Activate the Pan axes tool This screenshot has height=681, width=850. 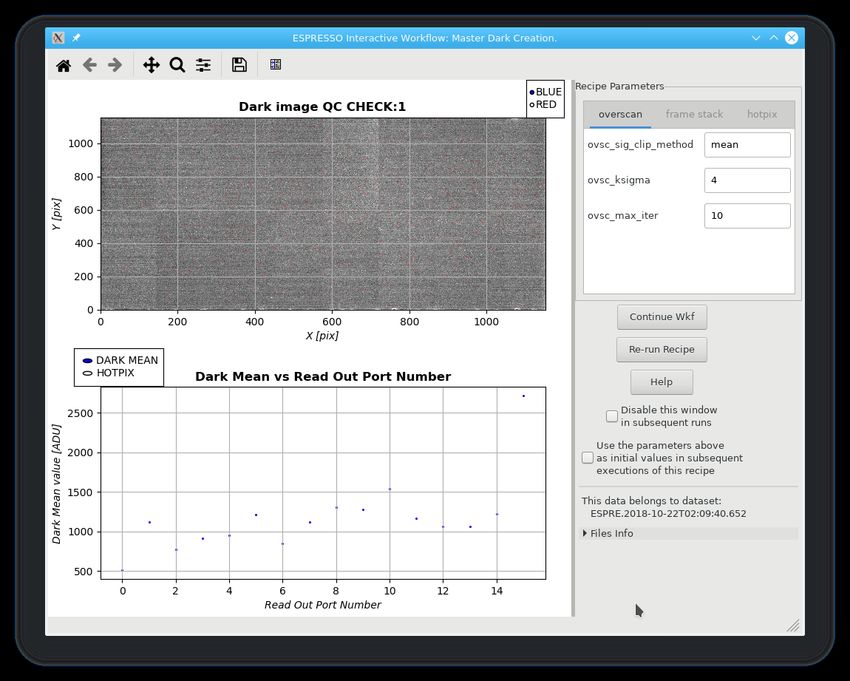tap(151, 65)
